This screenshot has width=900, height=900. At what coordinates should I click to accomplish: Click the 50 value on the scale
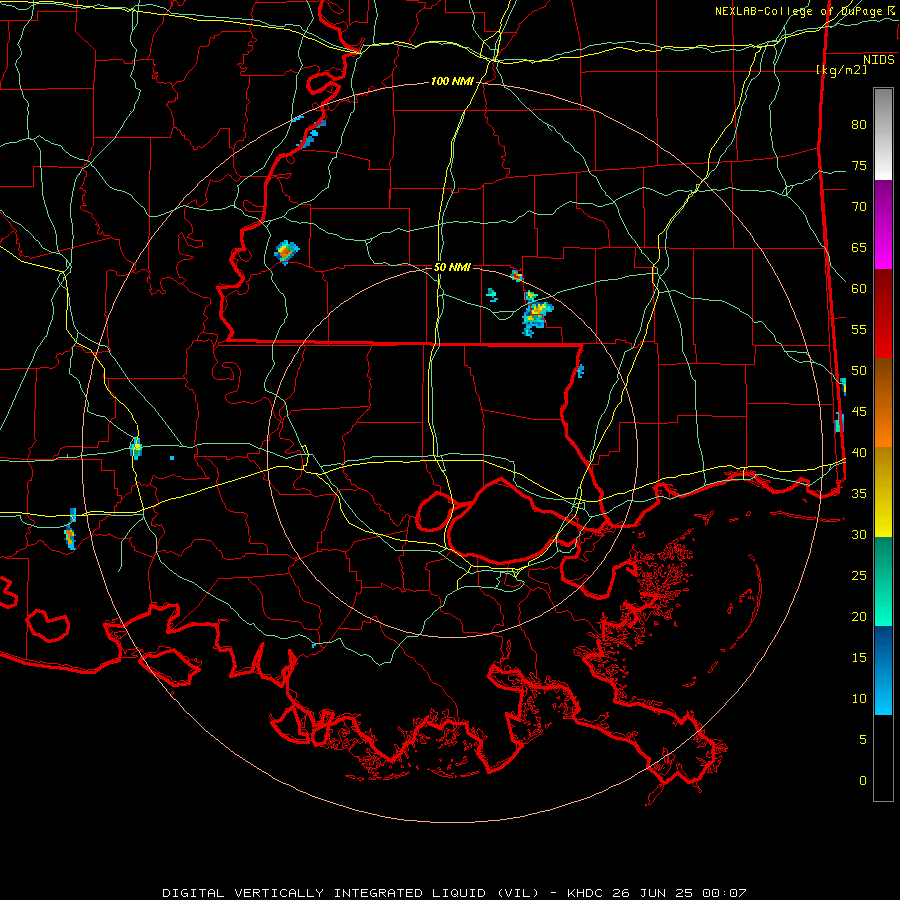click(x=859, y=370)
